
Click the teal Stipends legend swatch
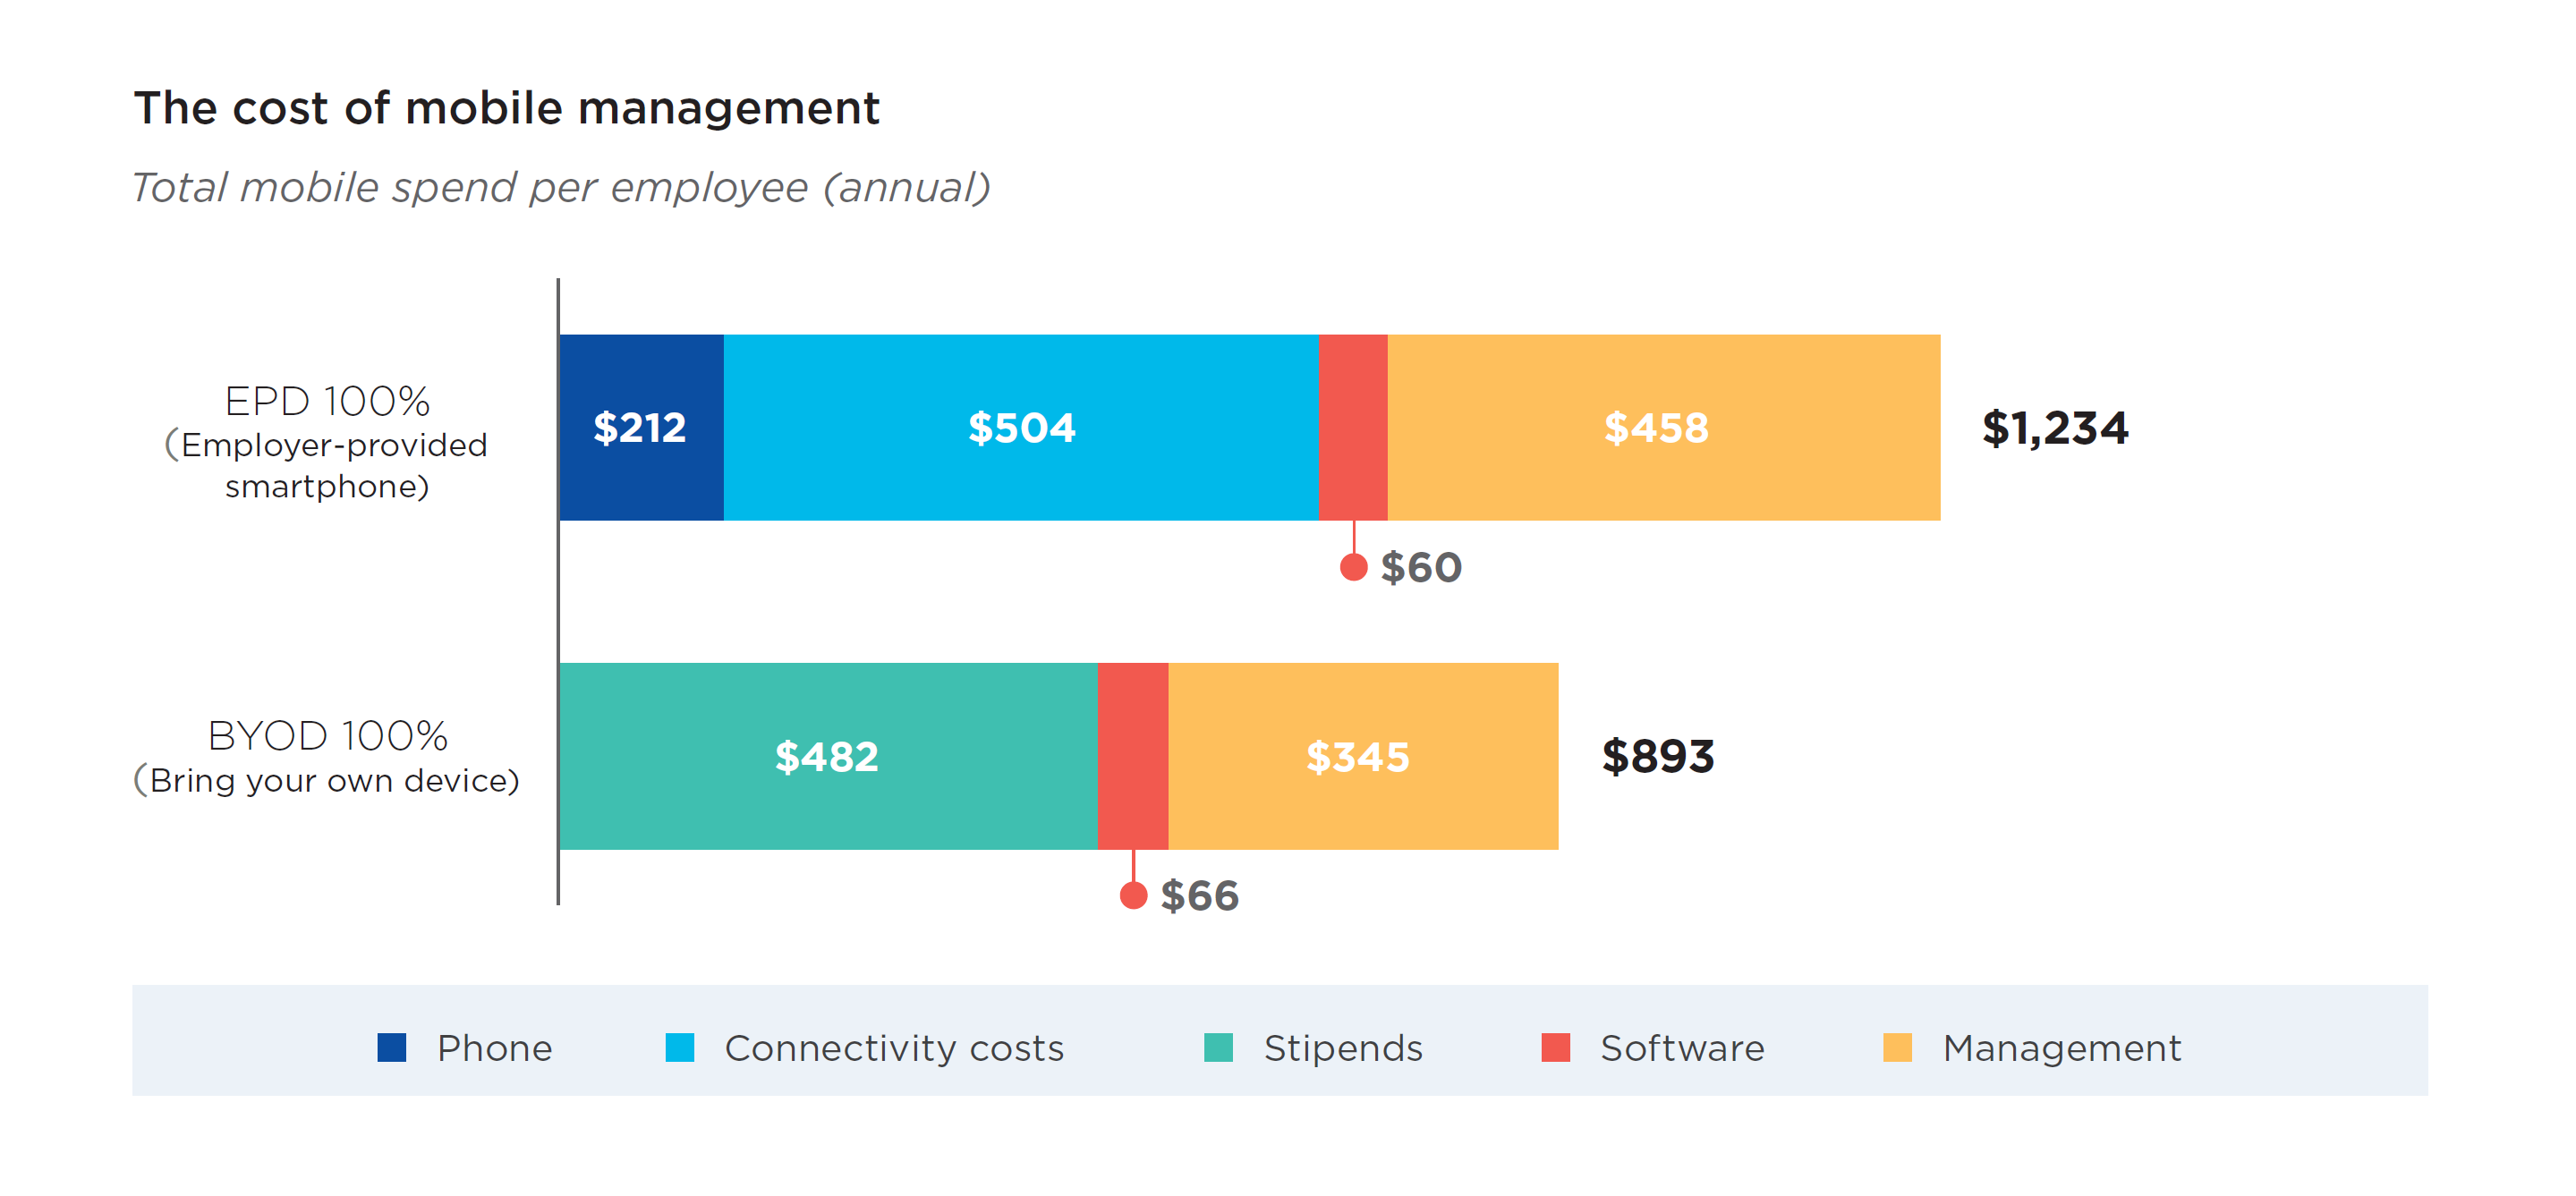coord(1217,1047)
